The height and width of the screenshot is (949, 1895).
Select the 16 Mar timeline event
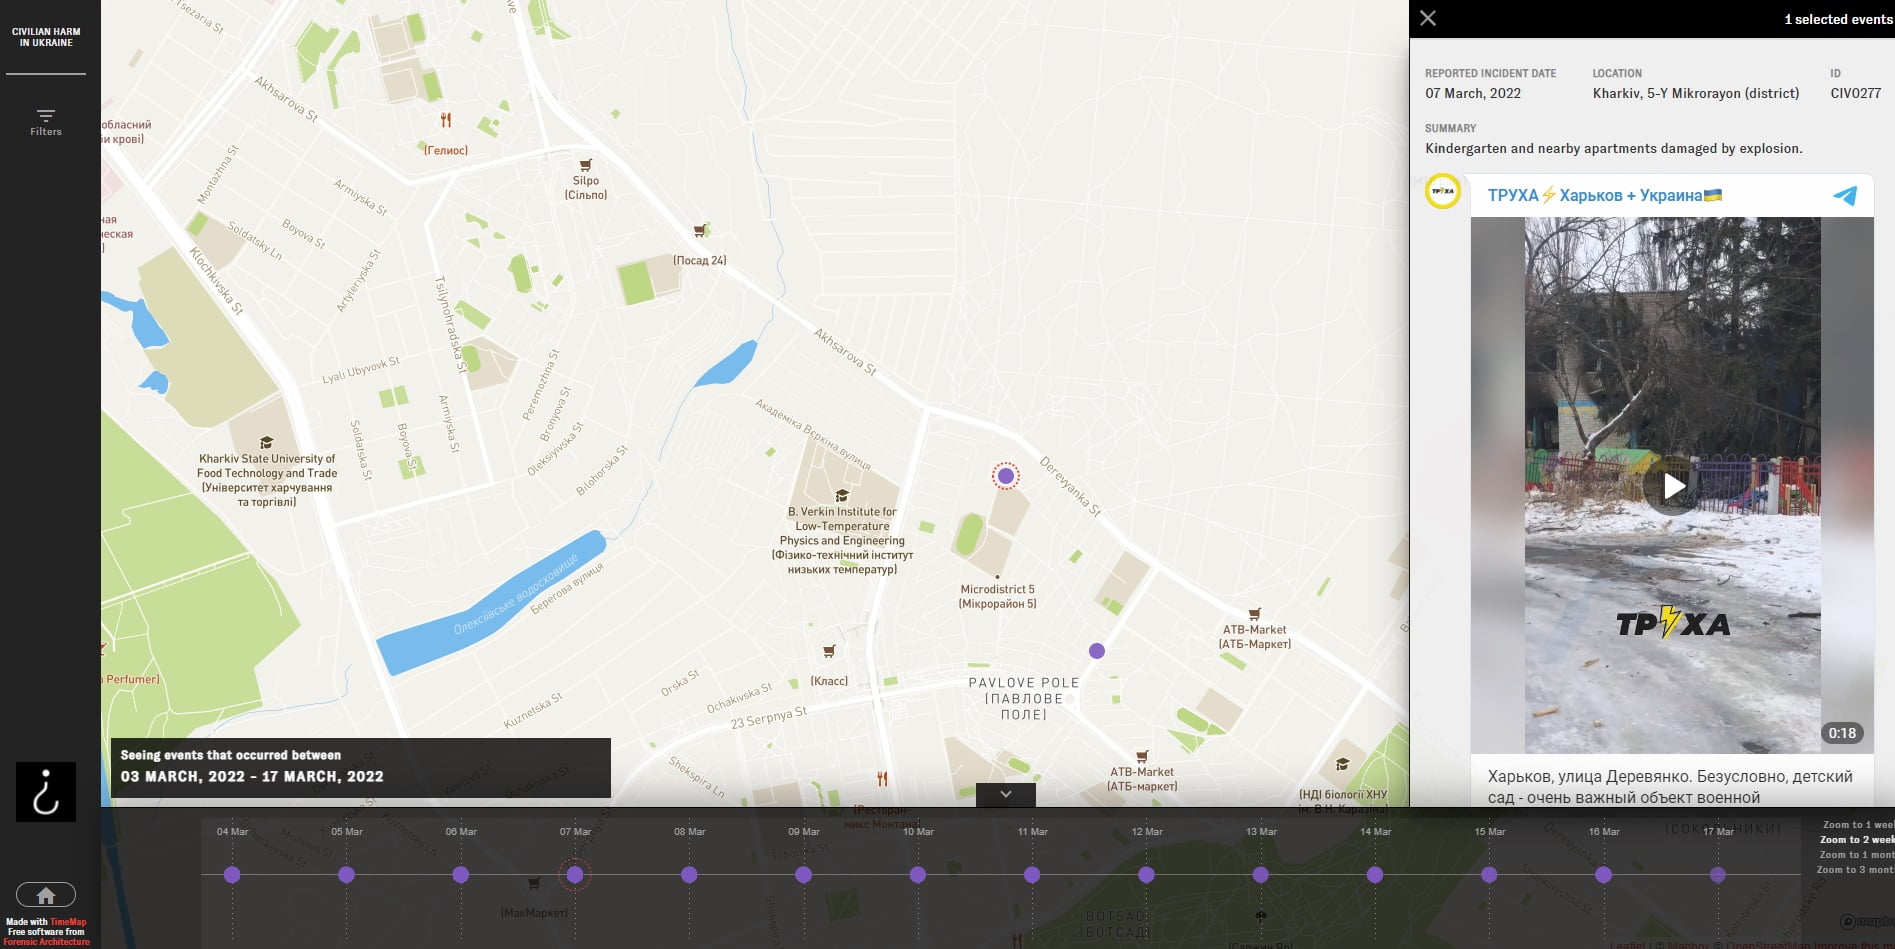[1603, 875]
